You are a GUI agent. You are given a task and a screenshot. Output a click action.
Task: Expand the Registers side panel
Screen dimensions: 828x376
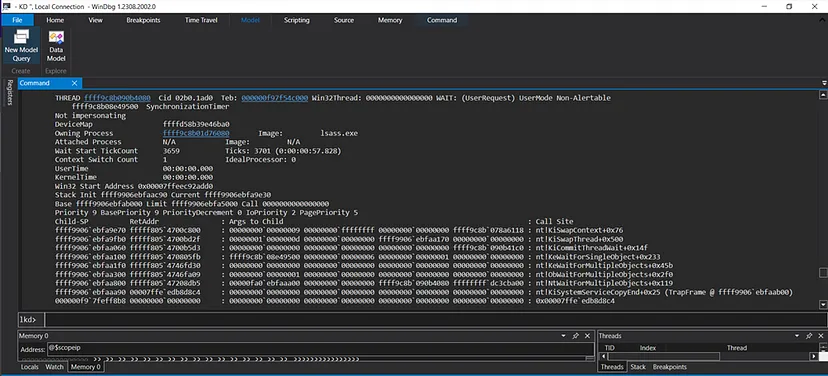tap(9, 93)
